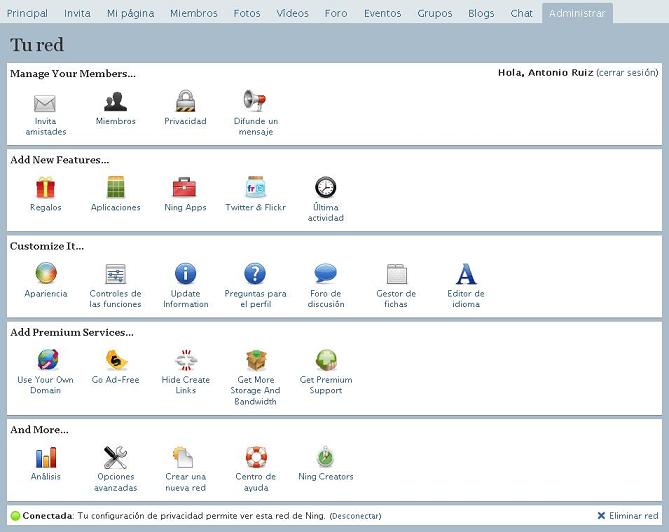Open Análisis bar chart icon
The image size is (669, 532).
tap(45, 458)
